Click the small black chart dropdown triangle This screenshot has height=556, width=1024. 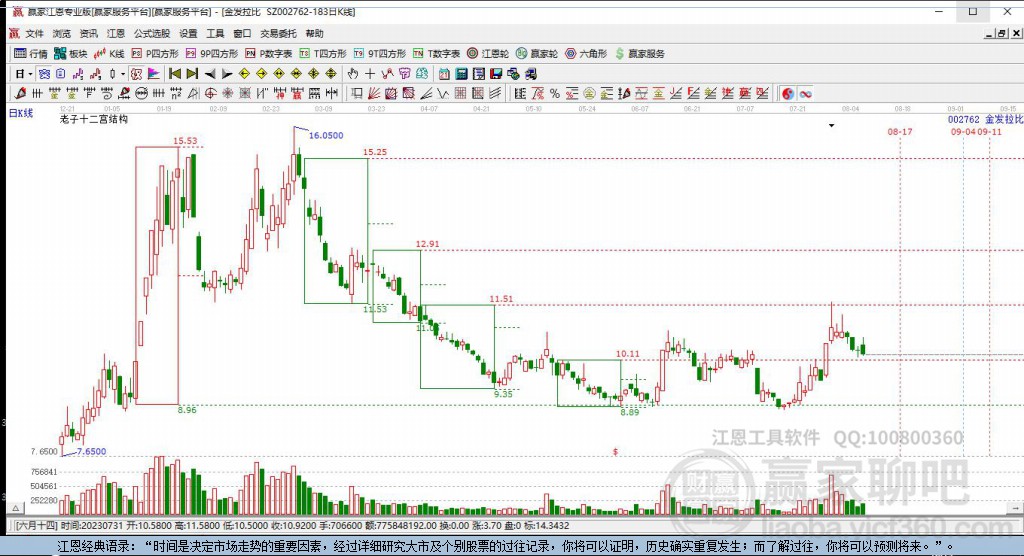831,125
